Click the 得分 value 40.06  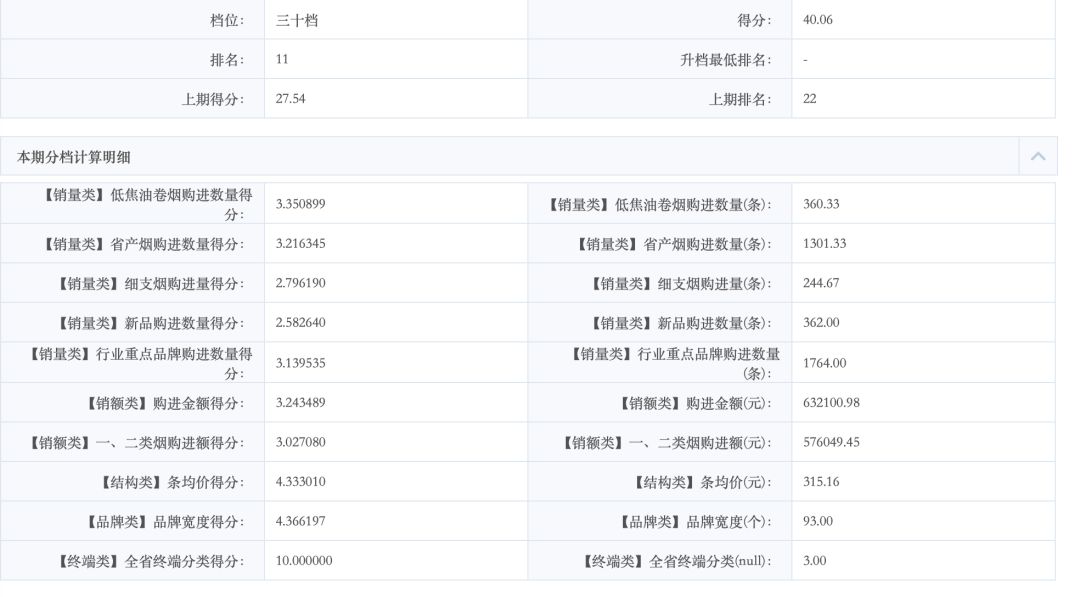pos(818,20)
